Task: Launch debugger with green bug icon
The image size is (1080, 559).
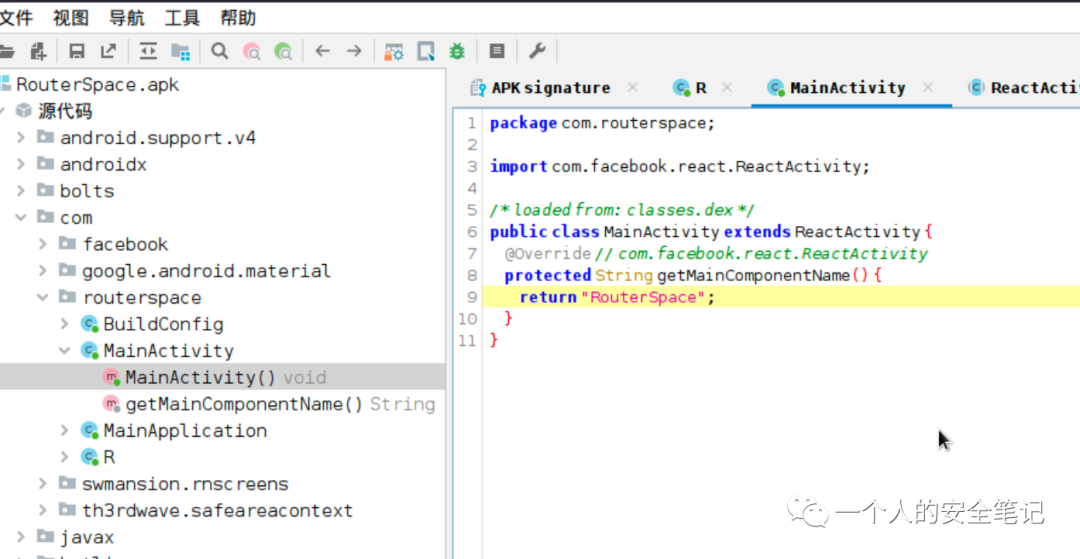Action: tap(457, 51)
